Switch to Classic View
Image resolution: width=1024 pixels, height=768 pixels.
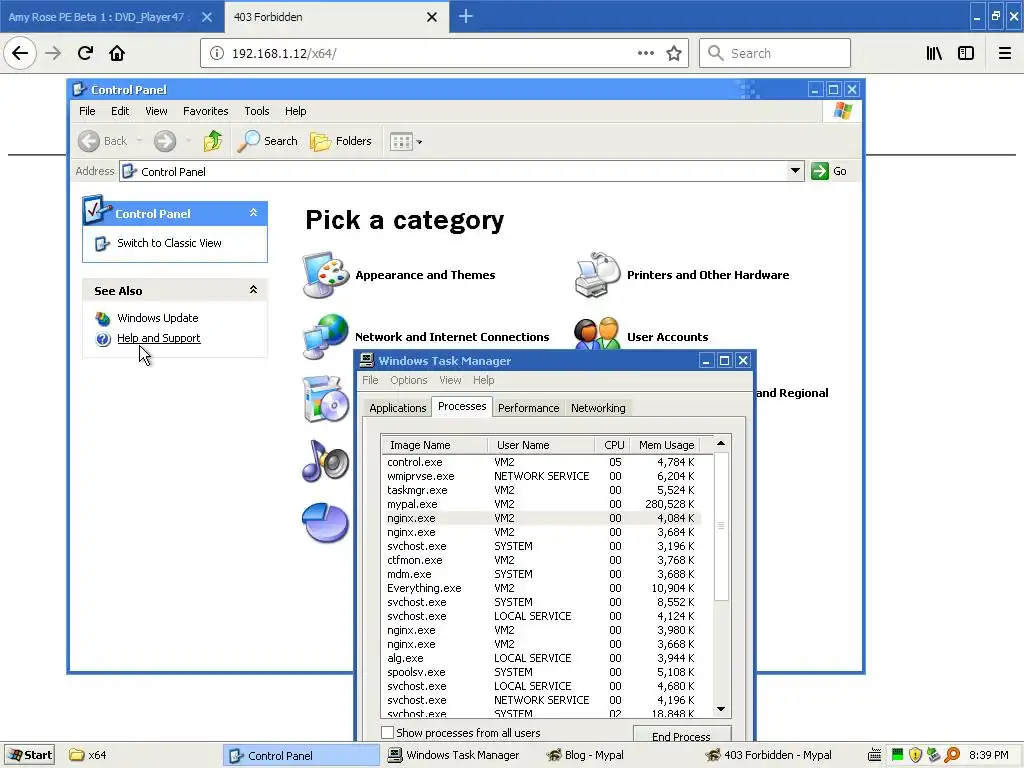click(x=169, y=243)
